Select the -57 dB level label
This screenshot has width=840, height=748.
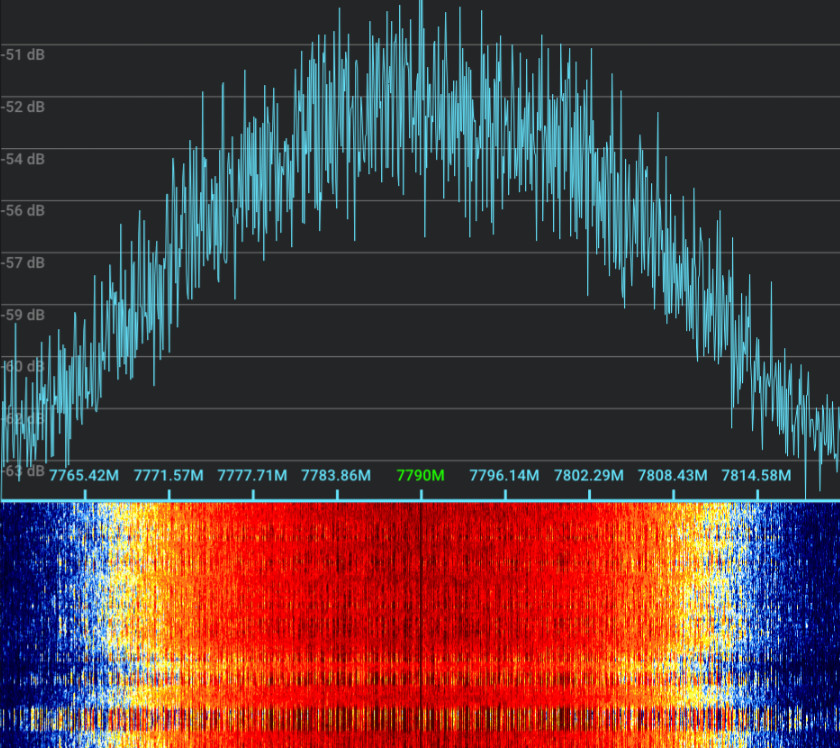pyautogui.click(x=23, y=263)
